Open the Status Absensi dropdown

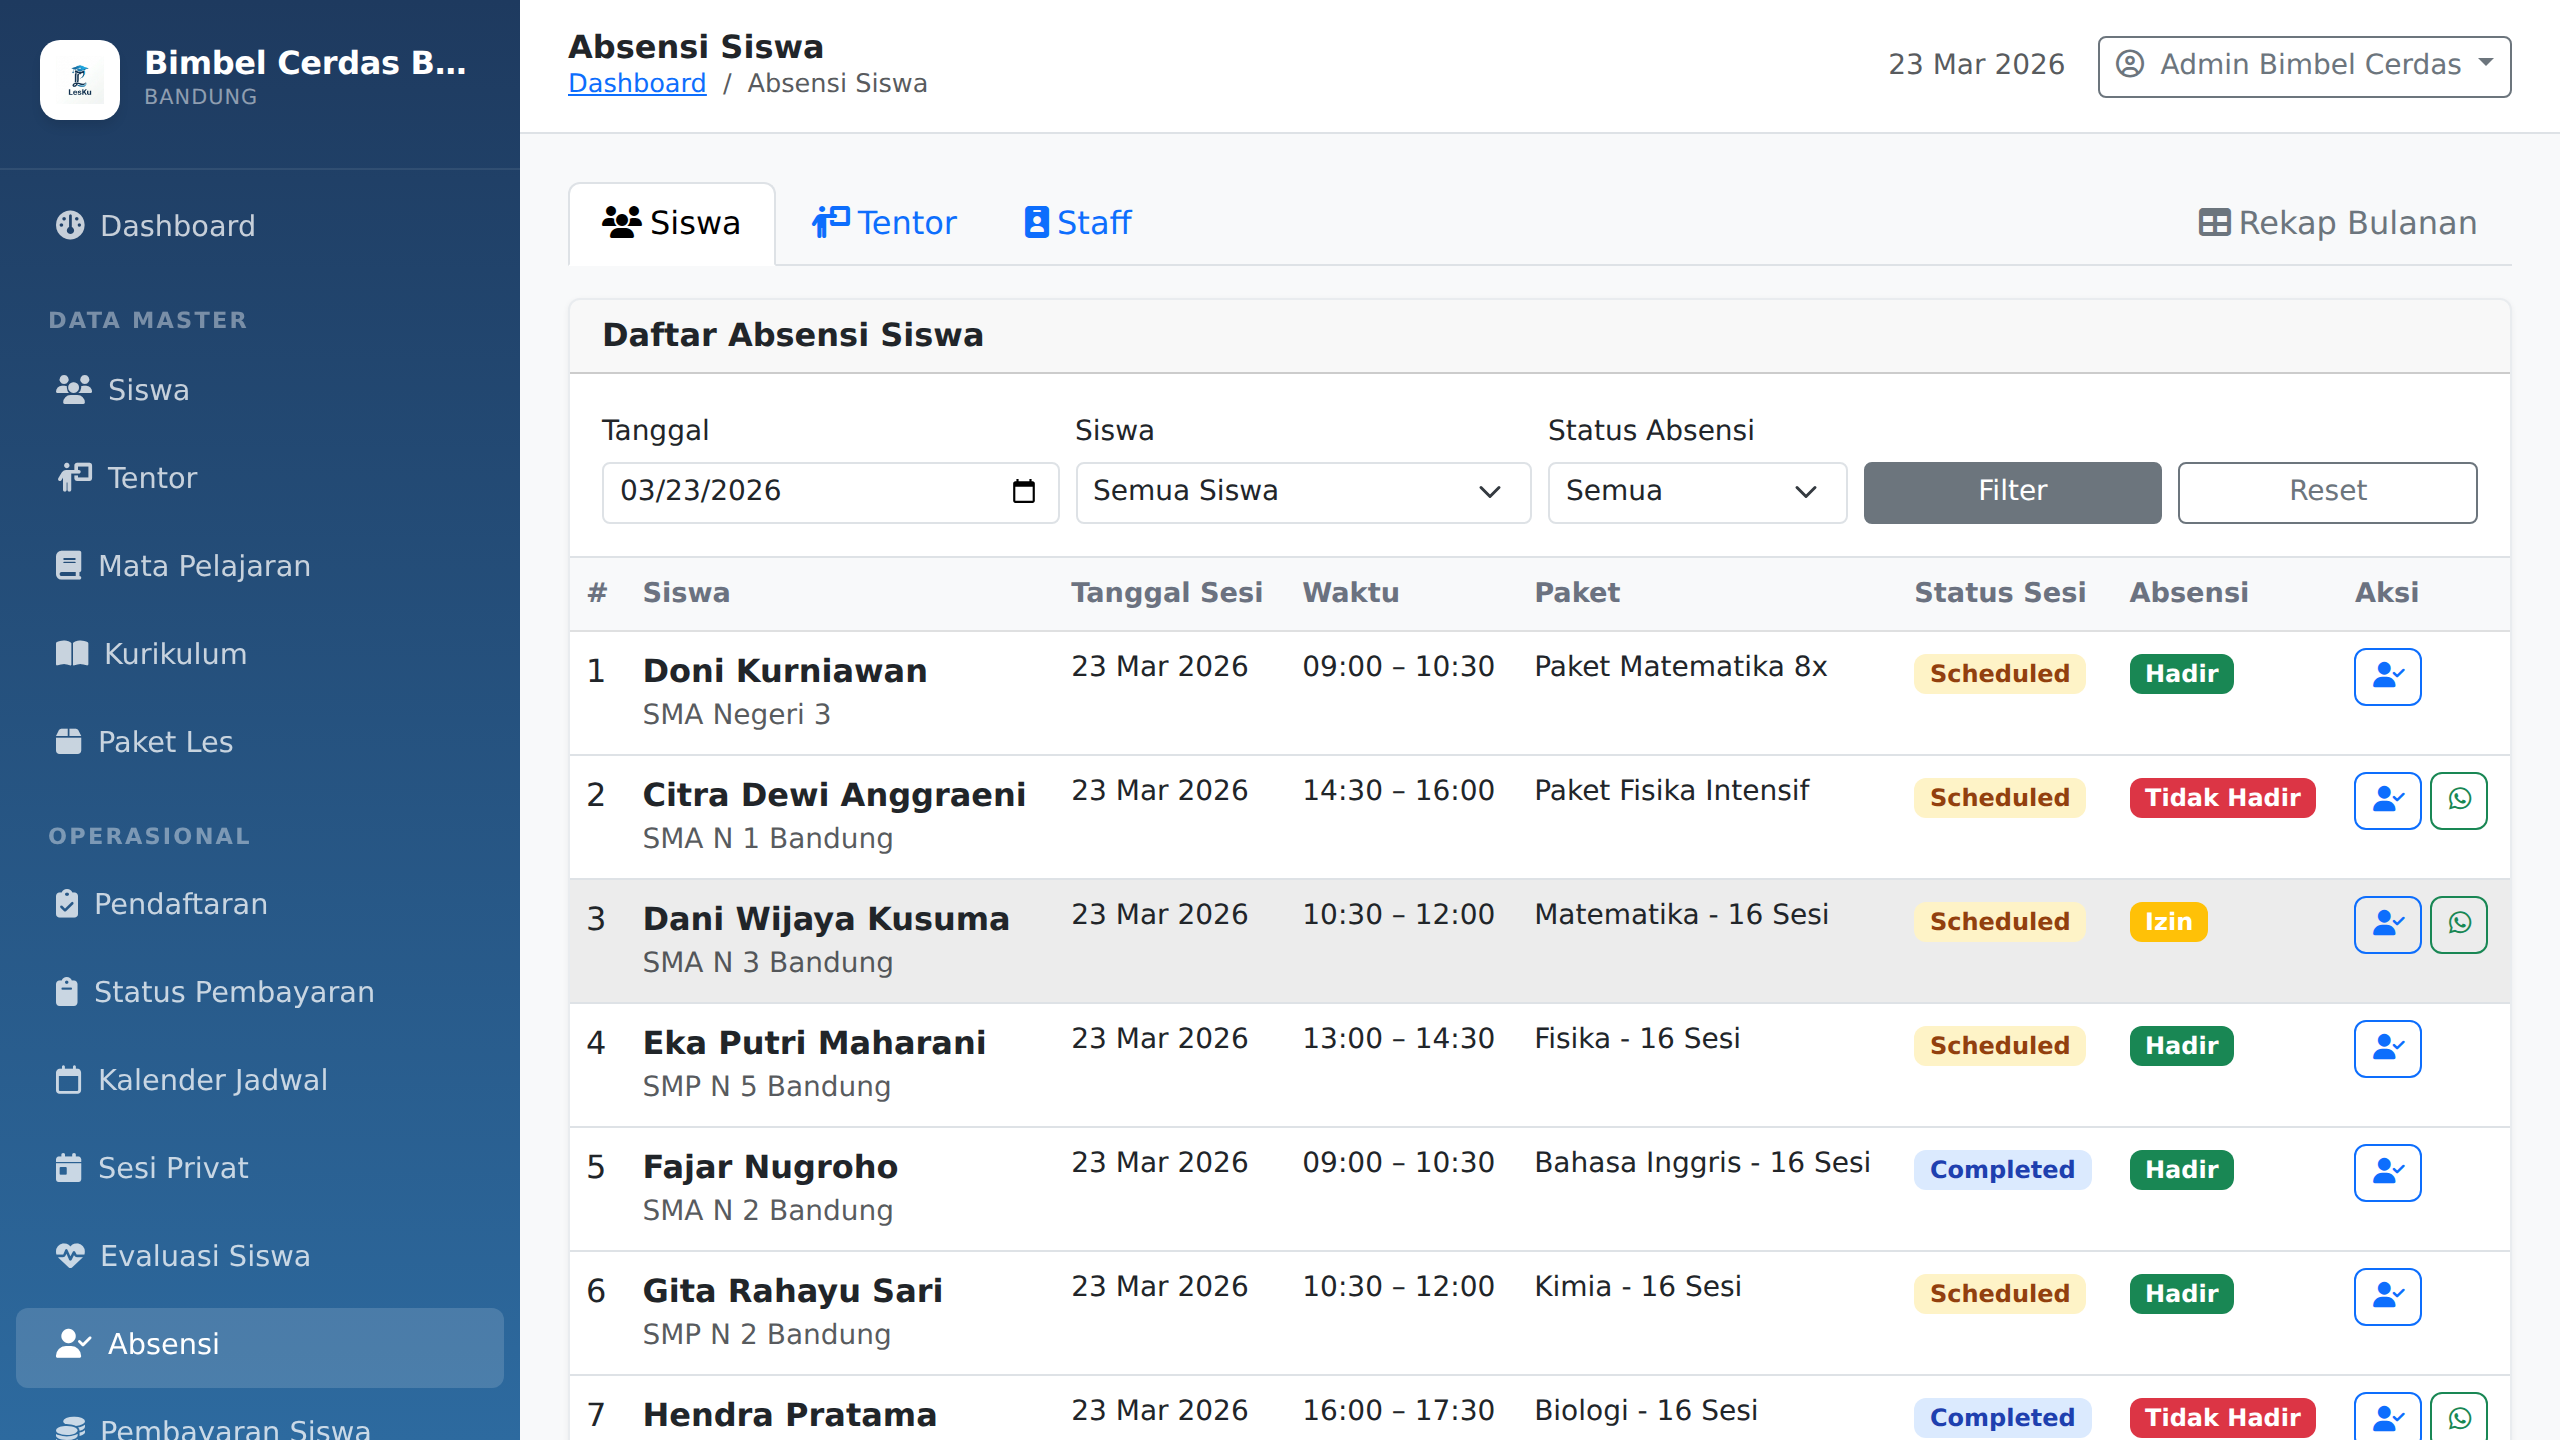(x=1696, y=492)
